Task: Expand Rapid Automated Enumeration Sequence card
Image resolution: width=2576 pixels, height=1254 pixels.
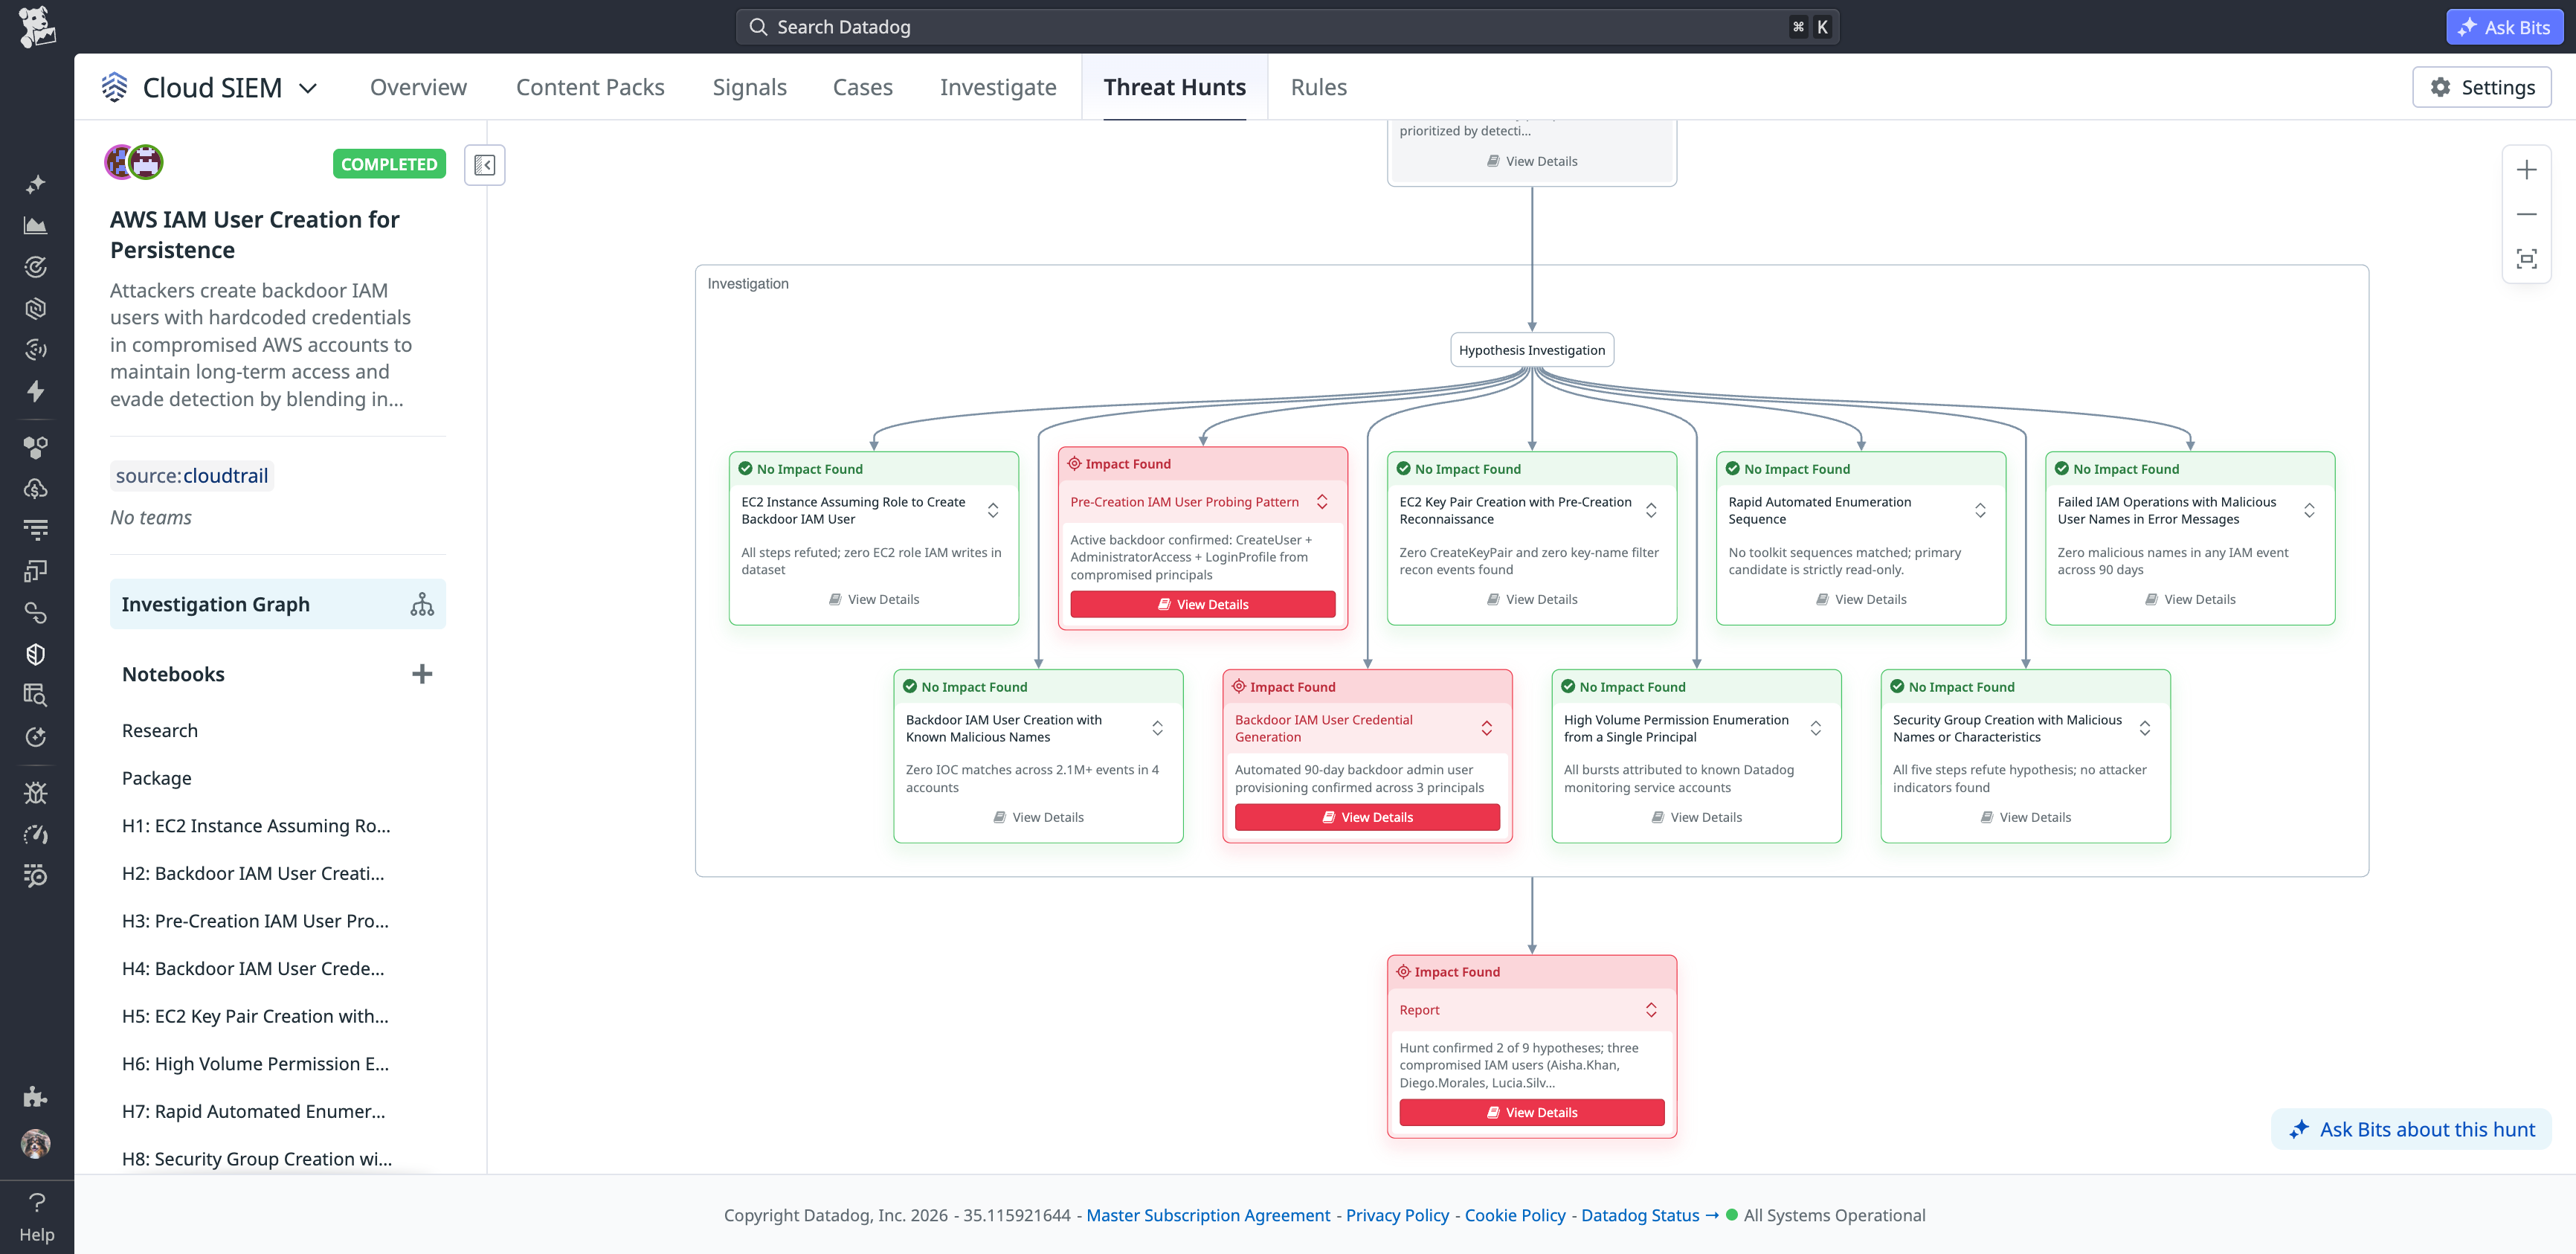Action: (x=1980, y=510)
